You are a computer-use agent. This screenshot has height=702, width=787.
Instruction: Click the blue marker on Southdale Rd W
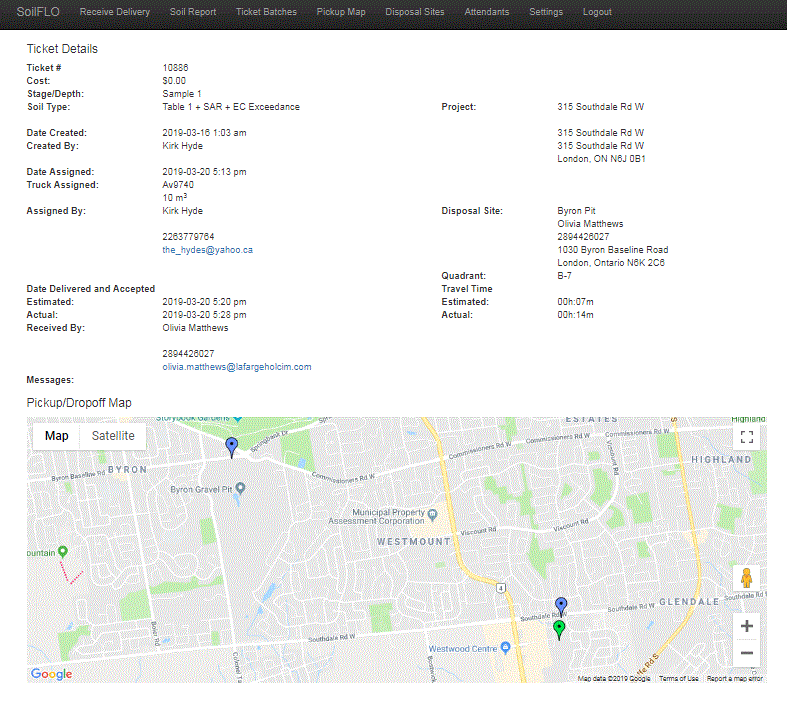point(561,605)
